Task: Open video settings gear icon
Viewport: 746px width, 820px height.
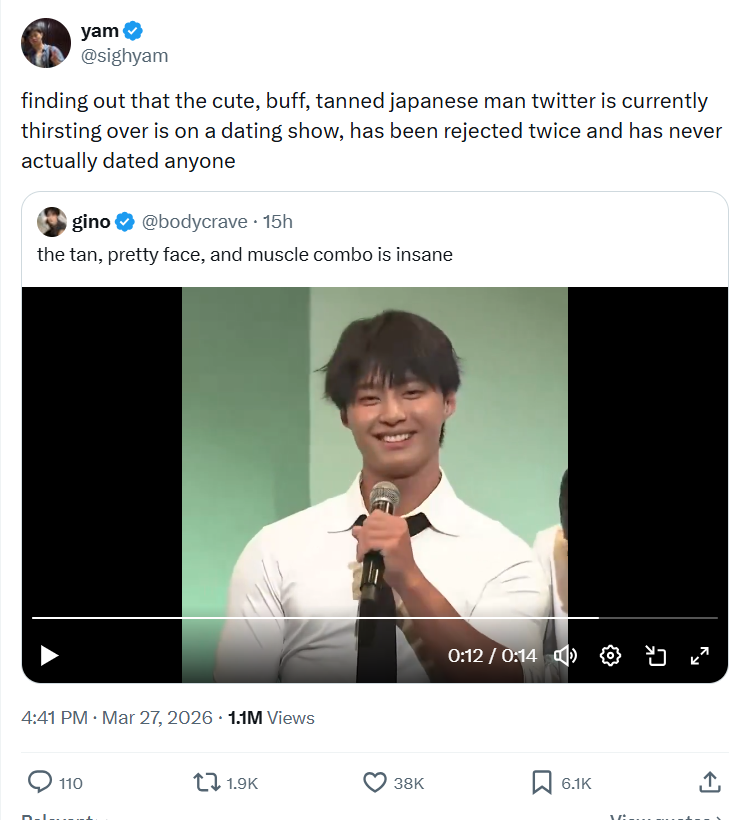Action: pyautogui.click(x=610, y=656)
